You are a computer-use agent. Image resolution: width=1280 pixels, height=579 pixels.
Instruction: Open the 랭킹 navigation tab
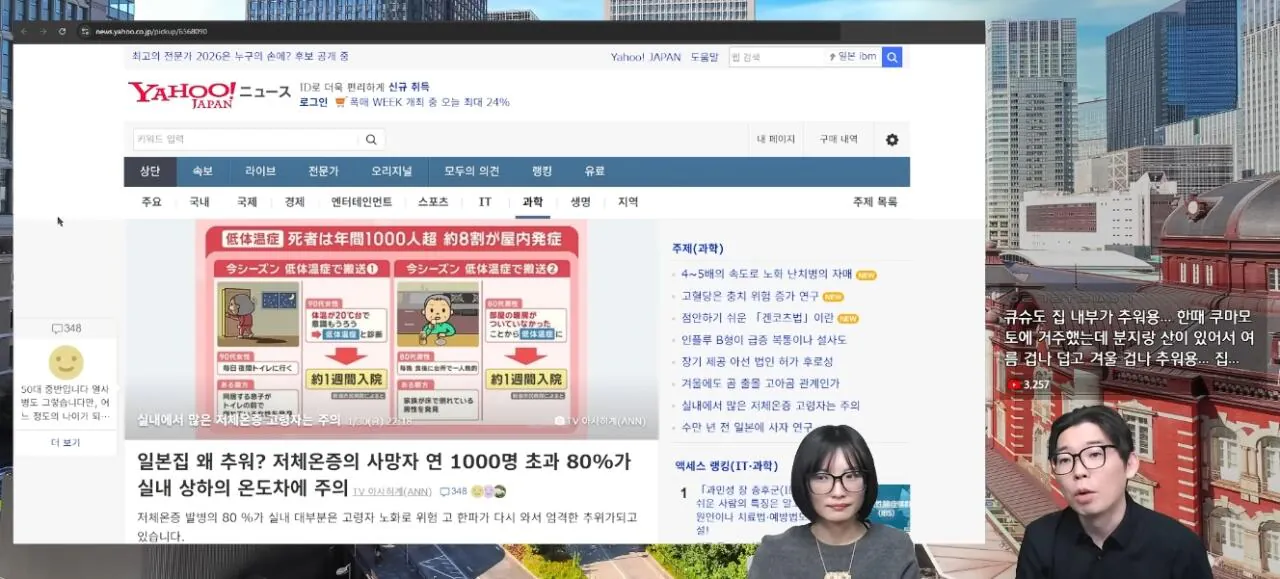[x=541, y=171]
